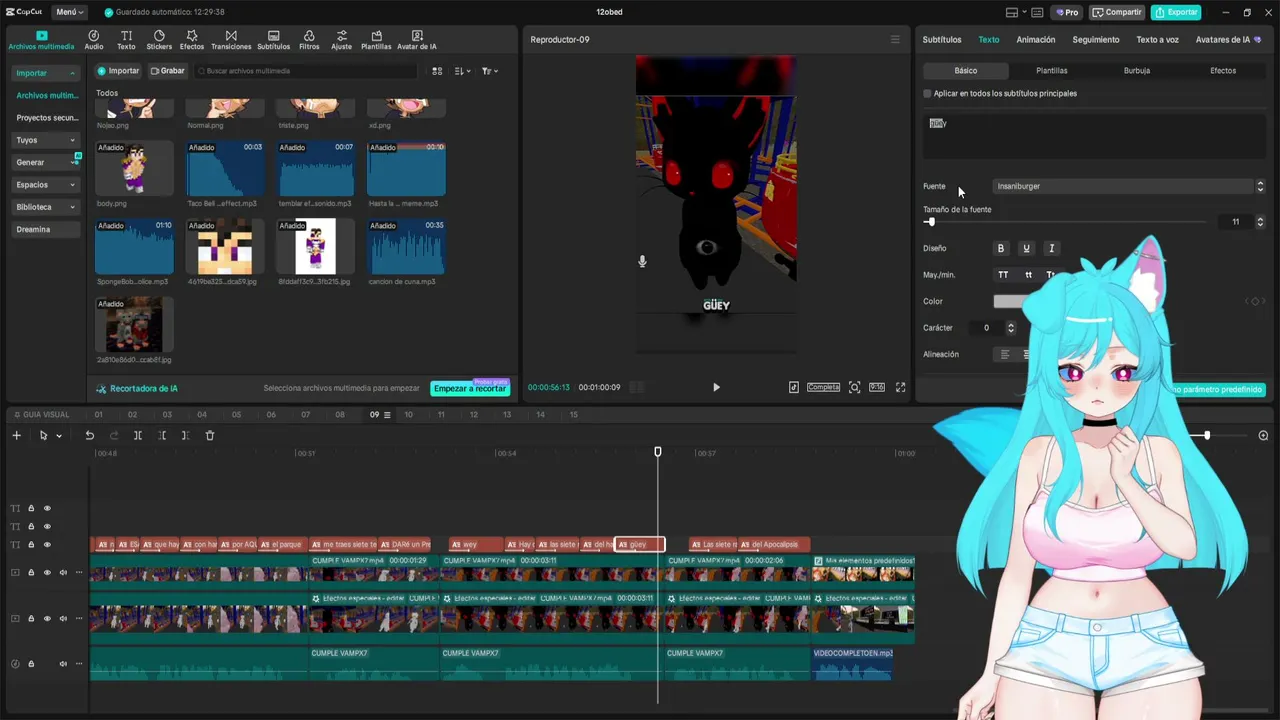Open the media filter dropdown

point(490,71)
